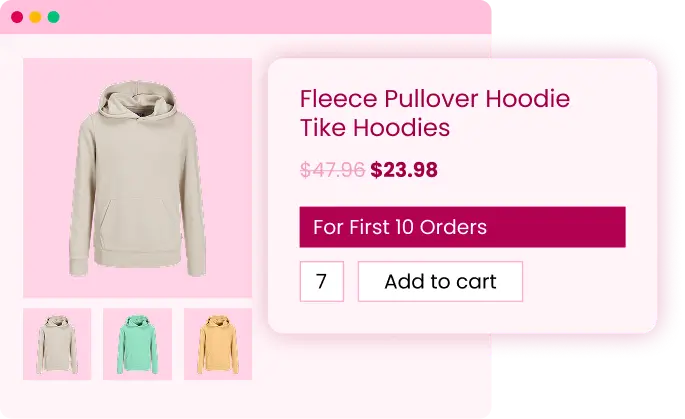The width and height of the screenshot is (685, 419).
Task: Select the yellow hoodie thumbnail
Action: tap(218, 344)
